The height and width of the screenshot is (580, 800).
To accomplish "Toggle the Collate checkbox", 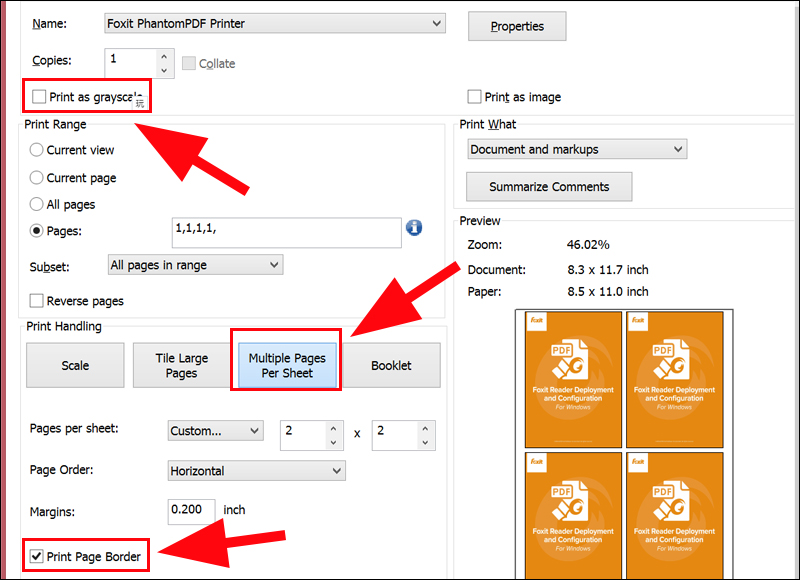I will [189, 63].
